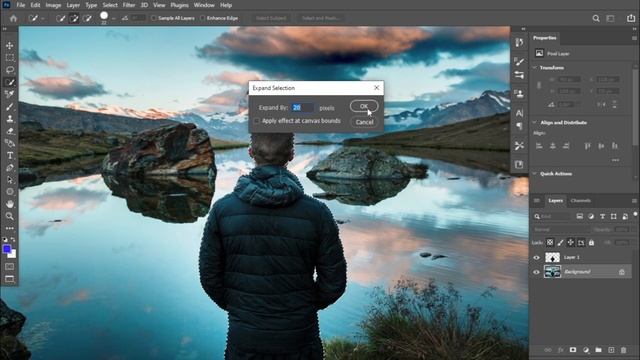Choose New Selection mode icon
Viewport: 640px width, 360px height.
(61, 18)
